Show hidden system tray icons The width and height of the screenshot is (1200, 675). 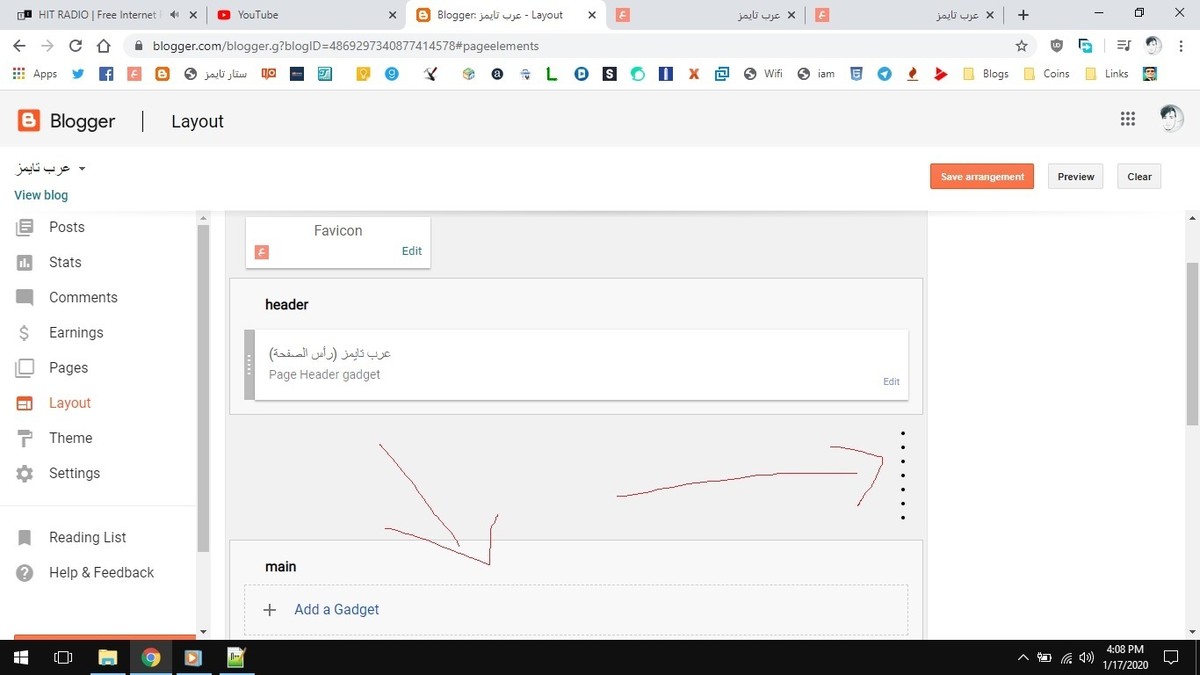click(x=1022, y=658)
